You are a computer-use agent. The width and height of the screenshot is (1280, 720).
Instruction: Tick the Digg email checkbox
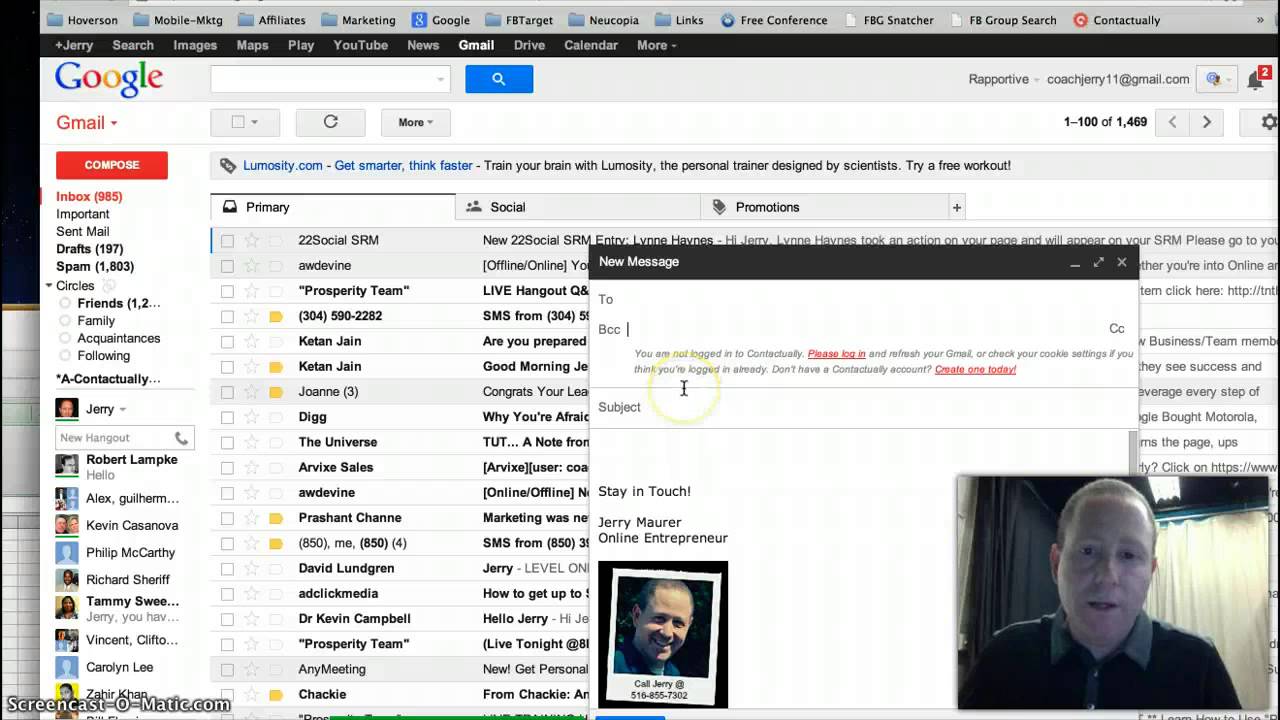pyautogui.click(x=228, y=417)
